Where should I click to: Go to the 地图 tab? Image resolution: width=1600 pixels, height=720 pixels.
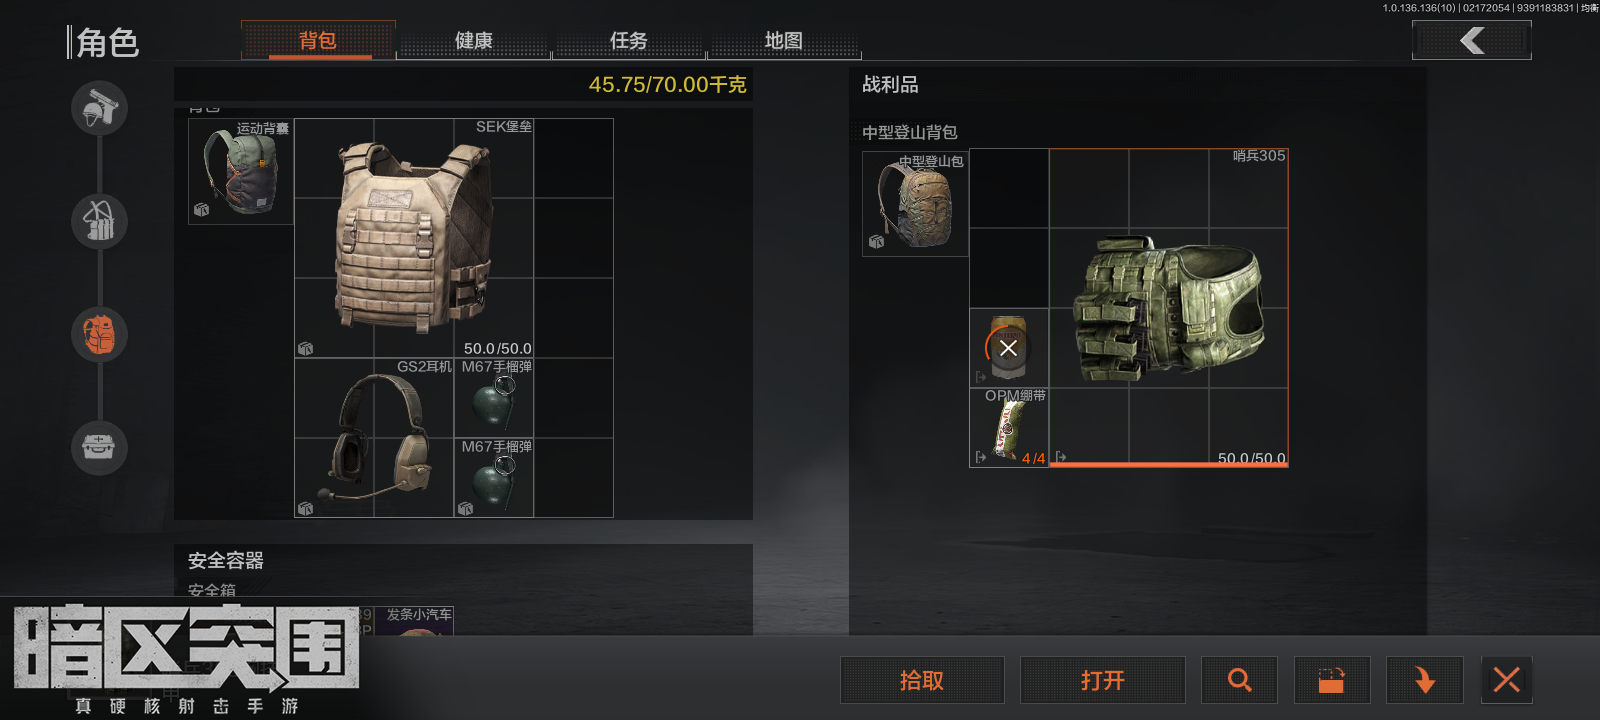(x=784, y=41)
